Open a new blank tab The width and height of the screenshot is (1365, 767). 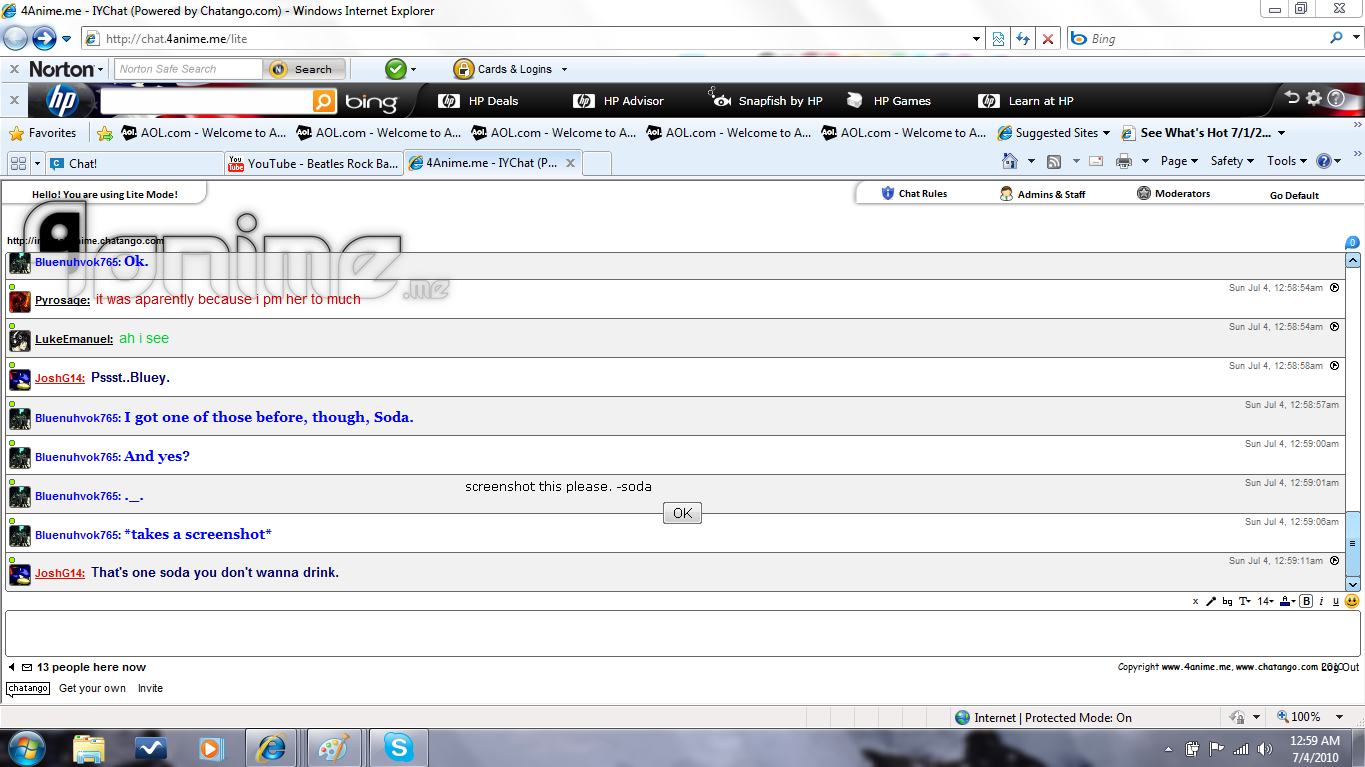[597, 163]
